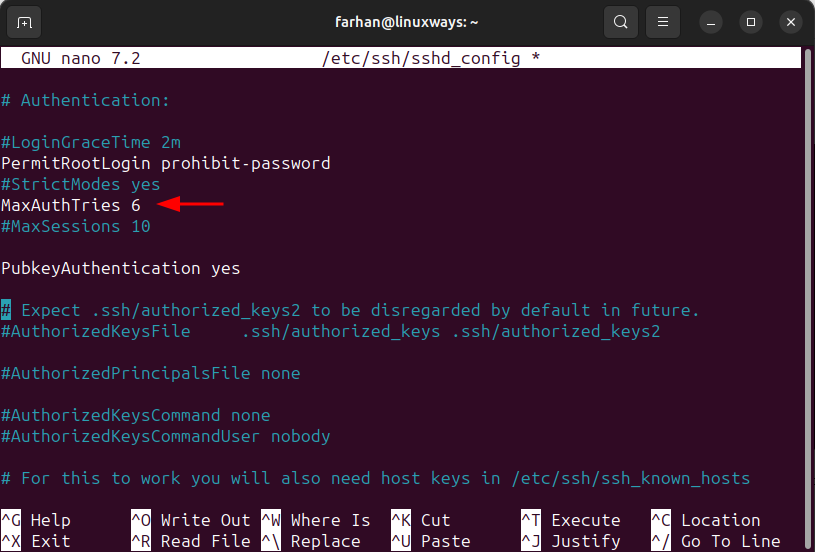Close the terminal window
The width and height of the screenshot is (815, 552).
point(791,22)
